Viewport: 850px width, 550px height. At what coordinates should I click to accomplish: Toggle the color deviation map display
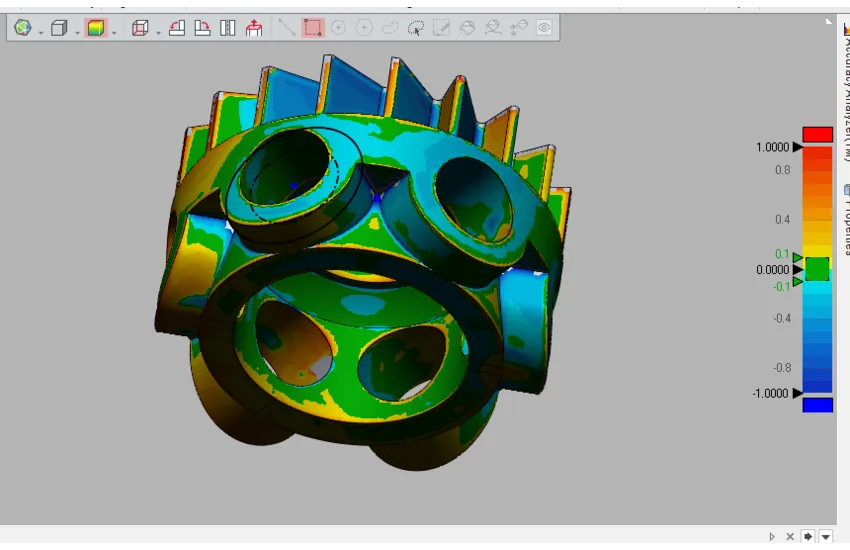[x=95, y=28]
